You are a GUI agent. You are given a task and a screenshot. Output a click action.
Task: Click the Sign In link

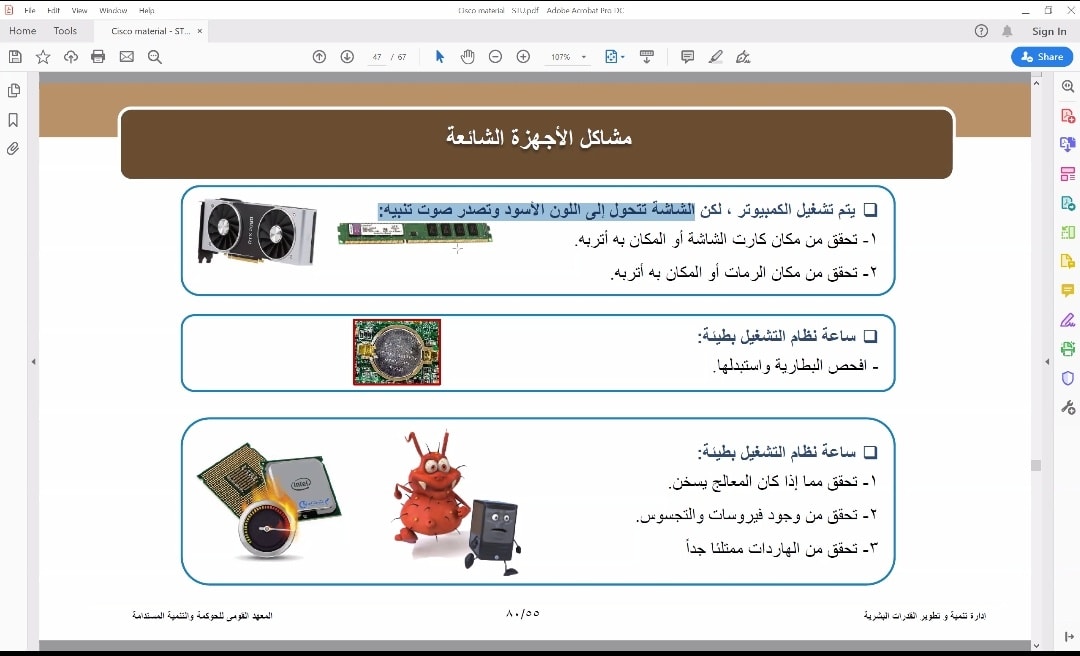(1049, 31)
